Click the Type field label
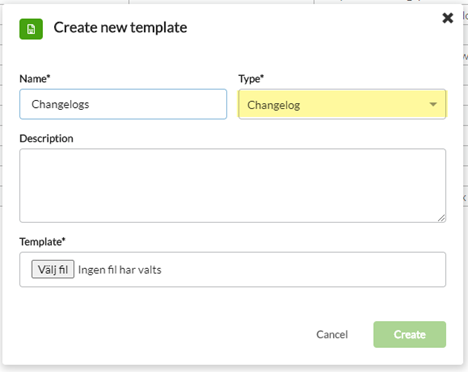 tap(251, 79)
